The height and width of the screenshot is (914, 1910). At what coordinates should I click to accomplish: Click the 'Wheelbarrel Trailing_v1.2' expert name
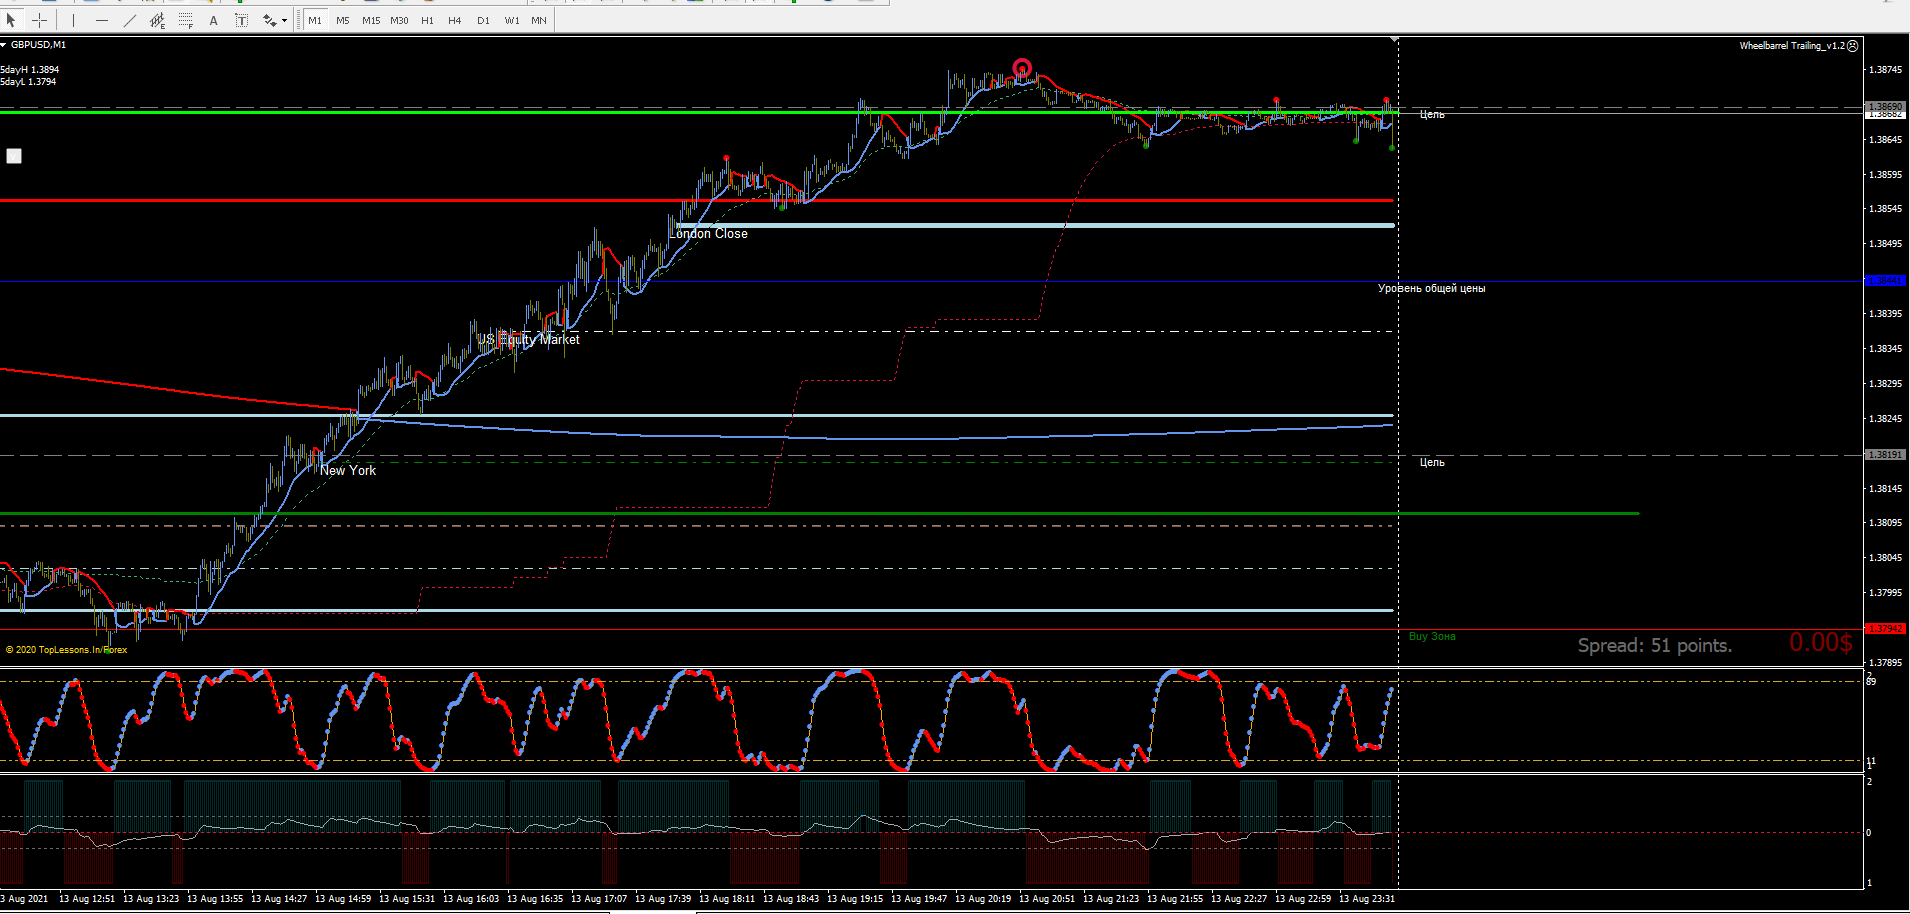(1792, 46)
